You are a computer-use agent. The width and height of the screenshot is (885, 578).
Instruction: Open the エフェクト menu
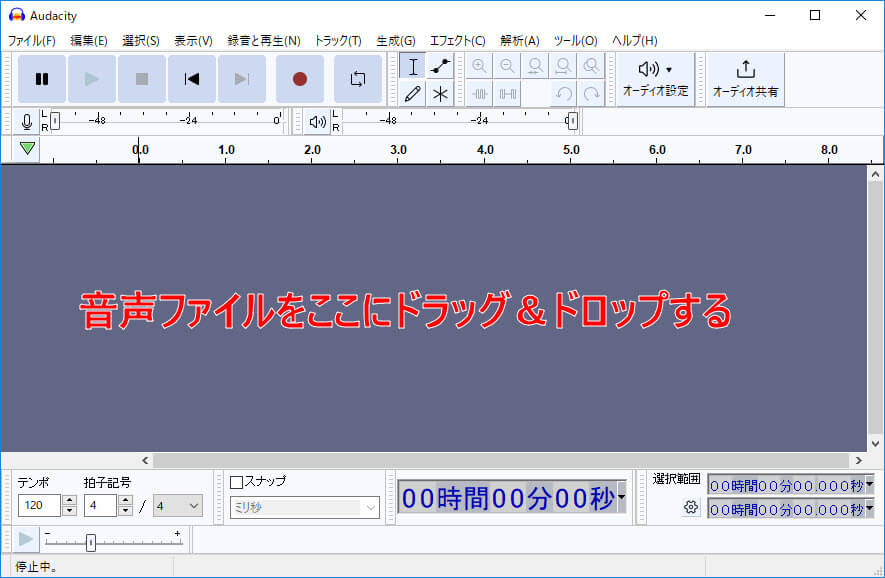click(456, 40)
